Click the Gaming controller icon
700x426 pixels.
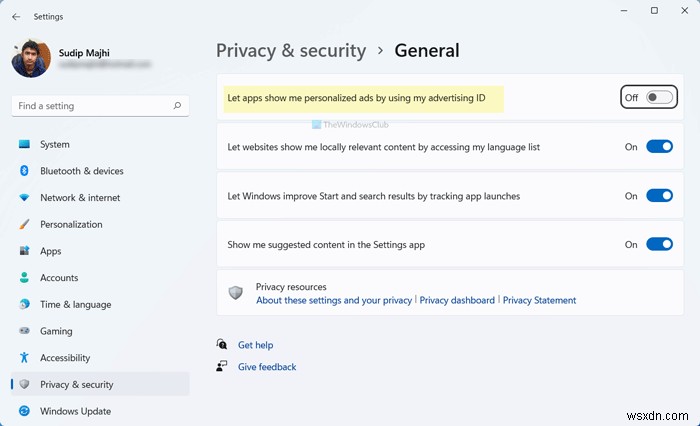pos(24,331)
